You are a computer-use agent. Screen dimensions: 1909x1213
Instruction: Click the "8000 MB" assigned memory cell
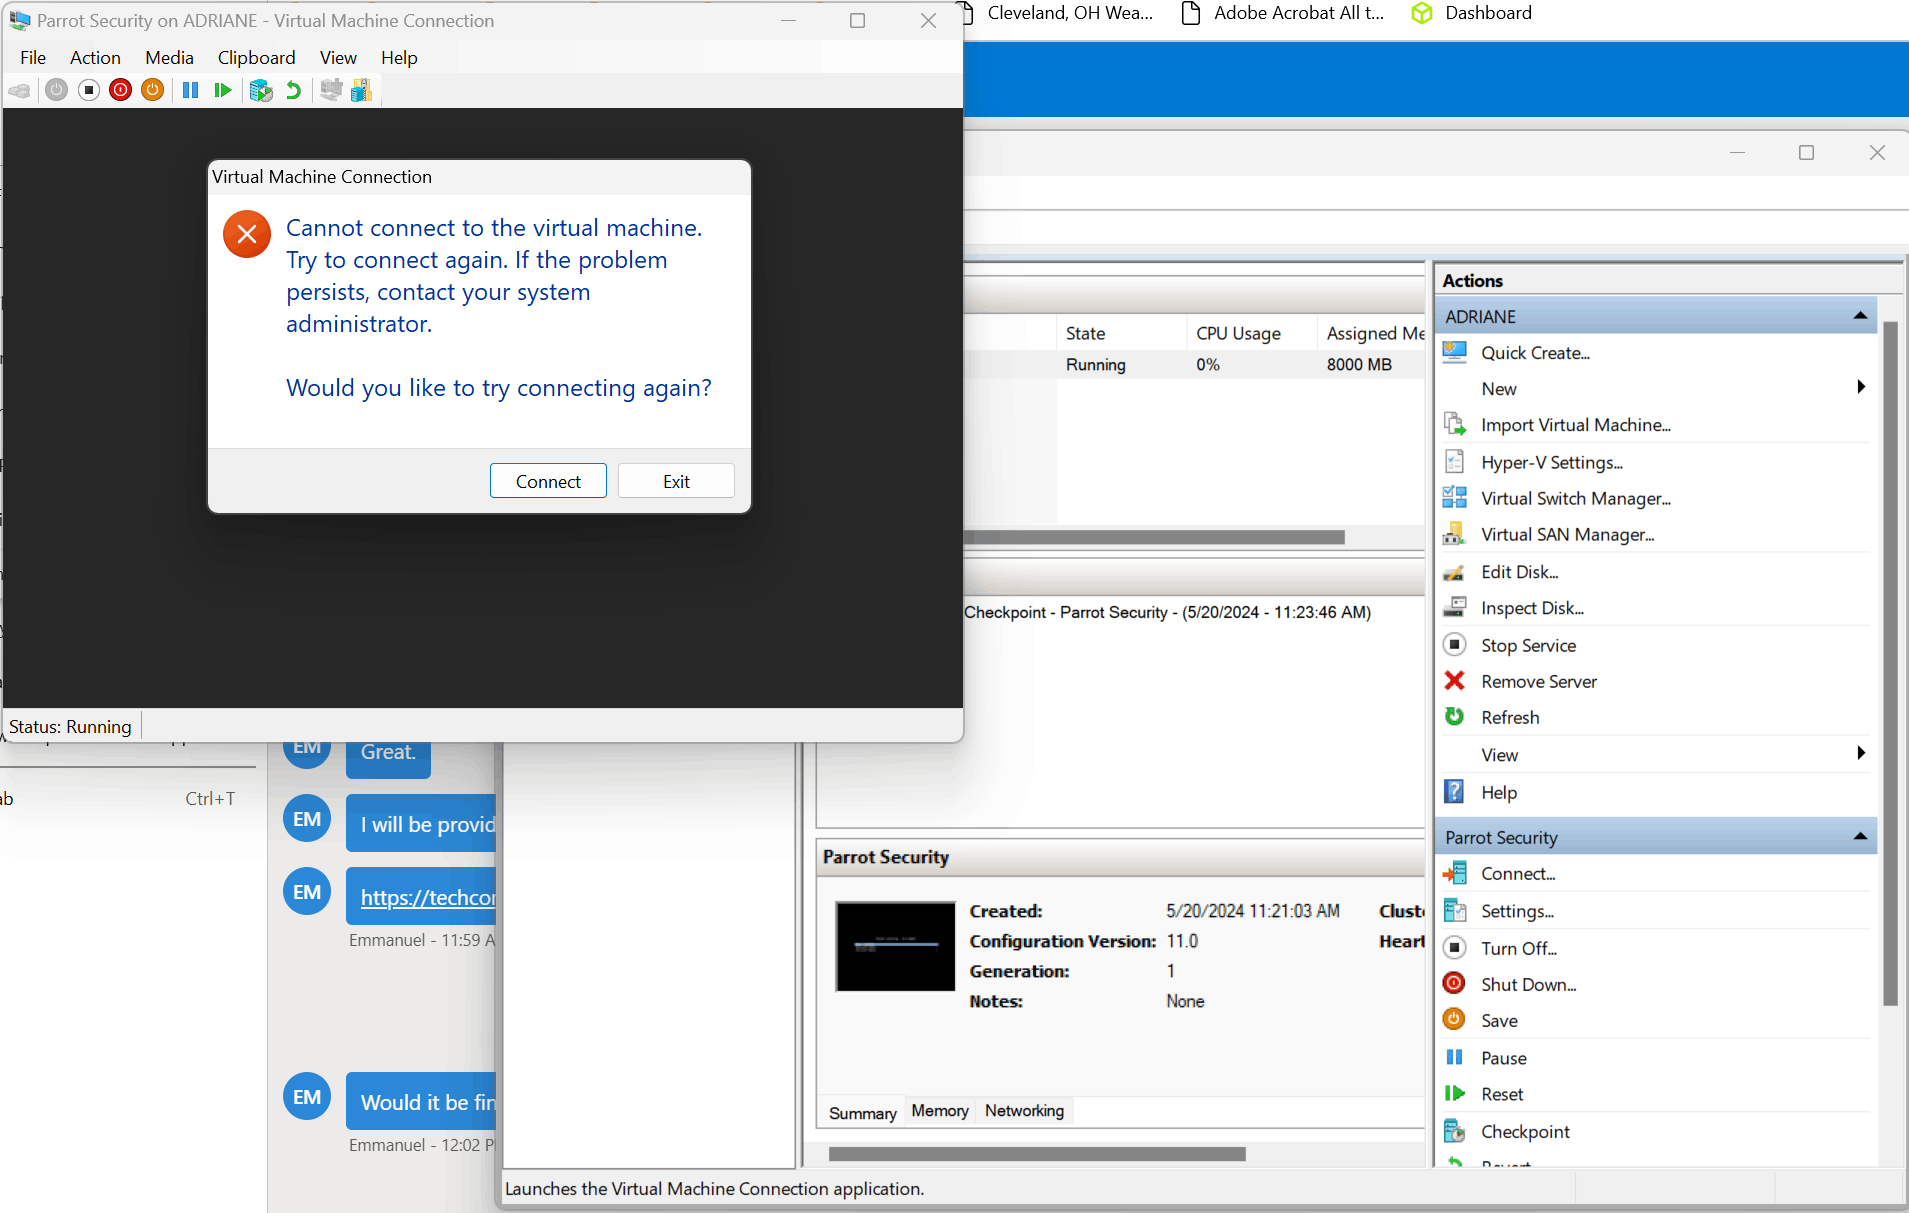pyautogui.click(x=1359, y=365)
